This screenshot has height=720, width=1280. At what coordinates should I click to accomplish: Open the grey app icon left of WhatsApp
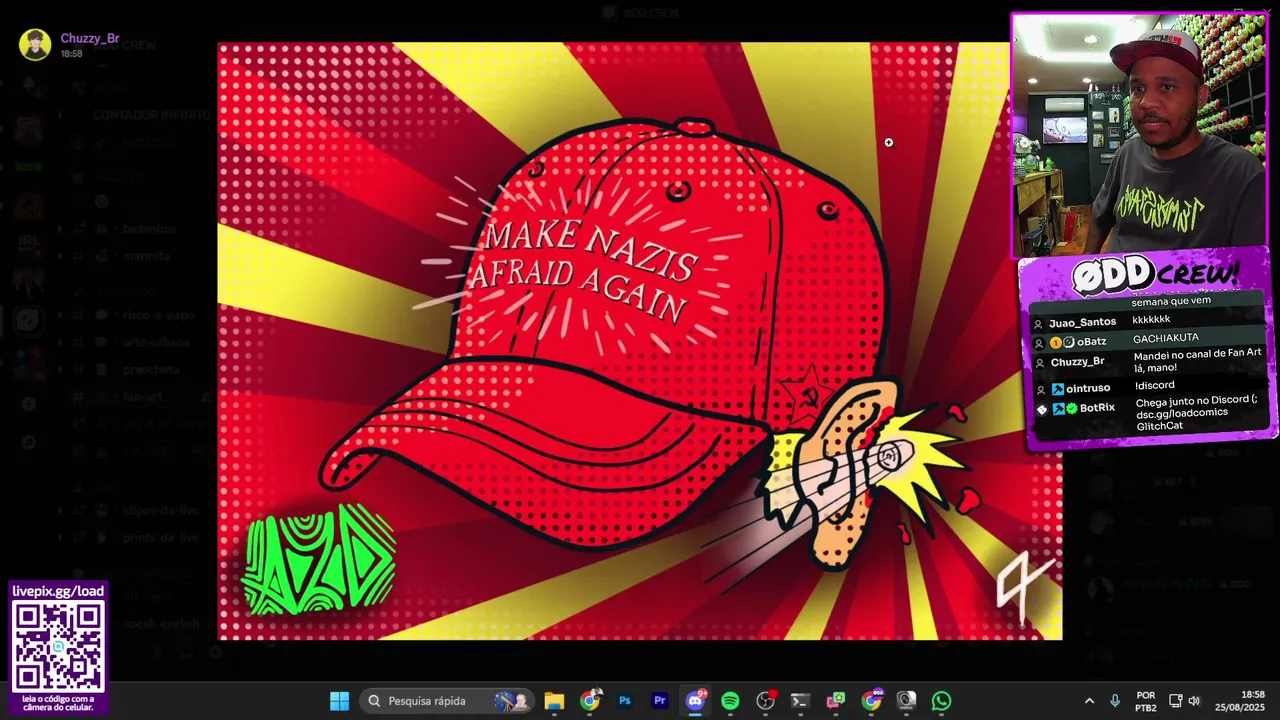tap(906, 701)
